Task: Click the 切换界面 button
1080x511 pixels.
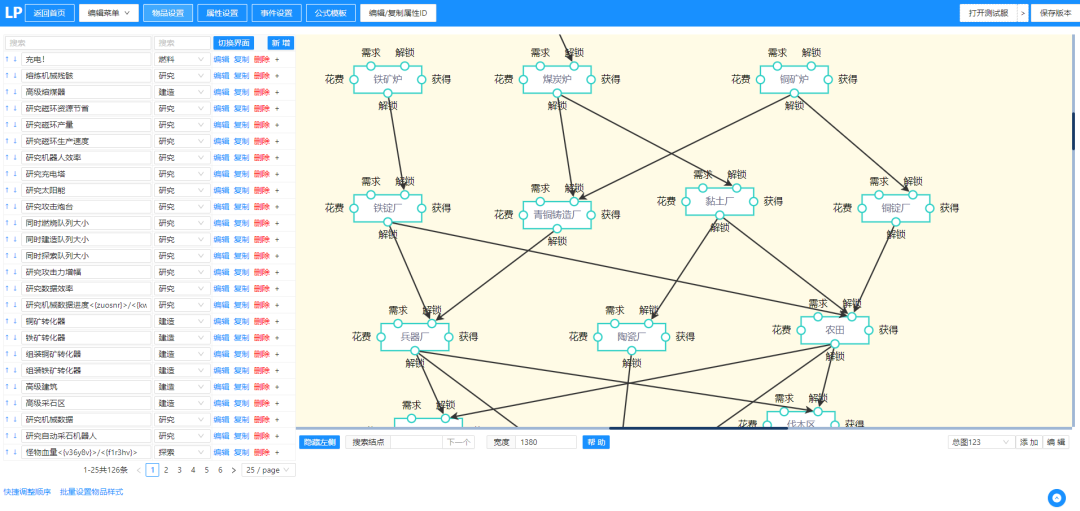Action: [x=233, y=43]
